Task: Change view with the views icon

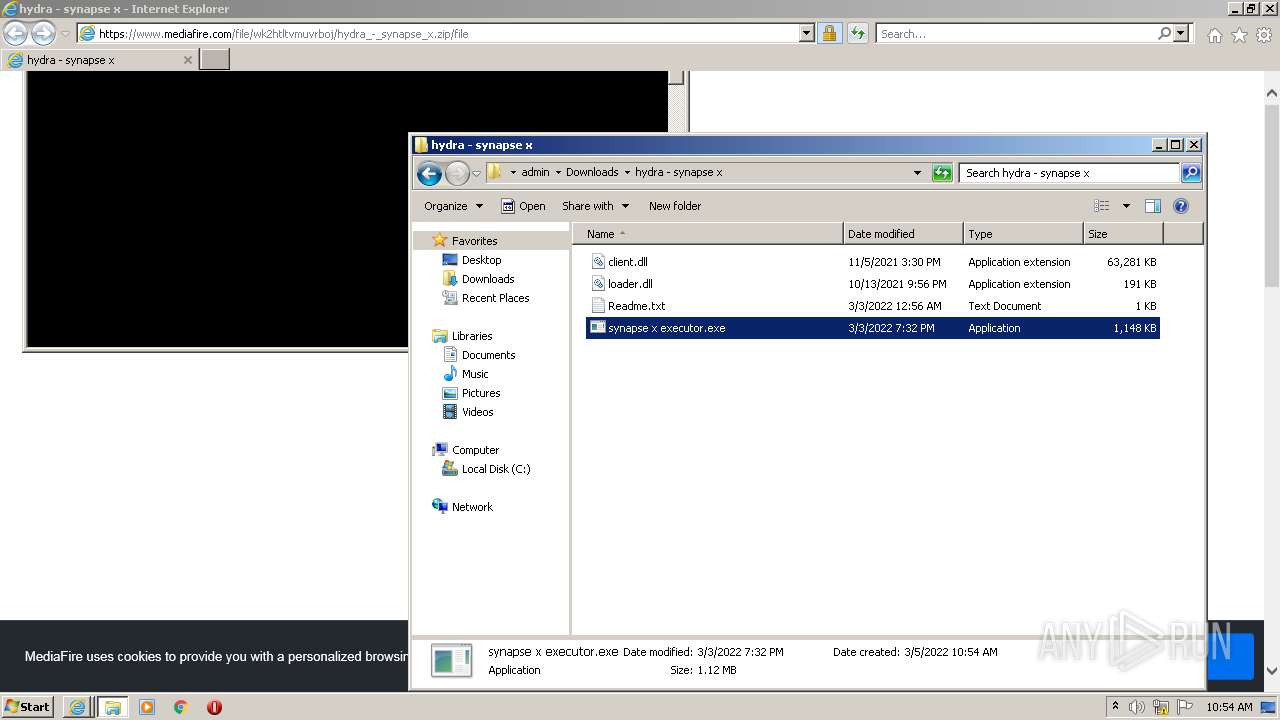Action: [x=1102, y=206]
